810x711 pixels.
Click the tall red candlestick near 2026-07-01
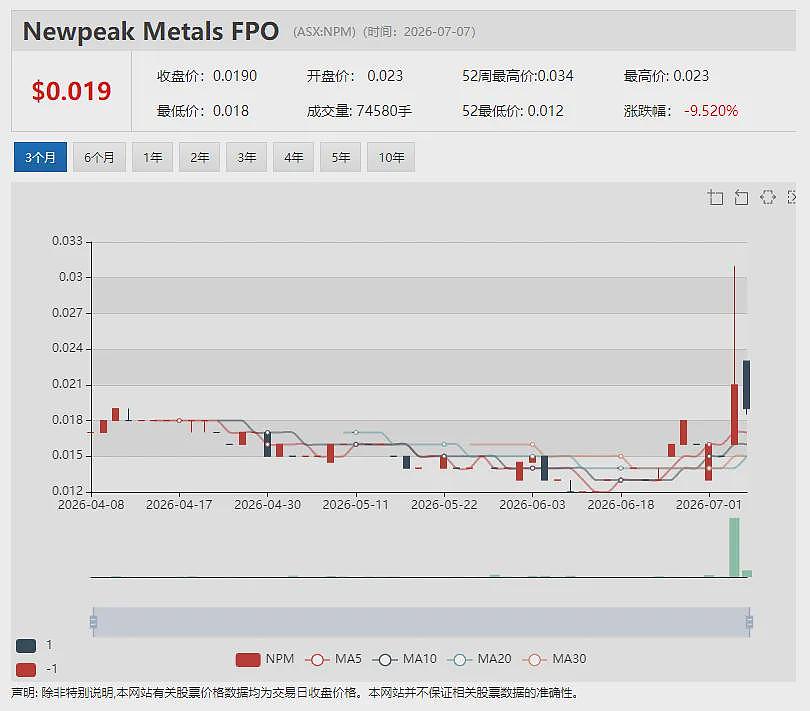click(734, 414)
